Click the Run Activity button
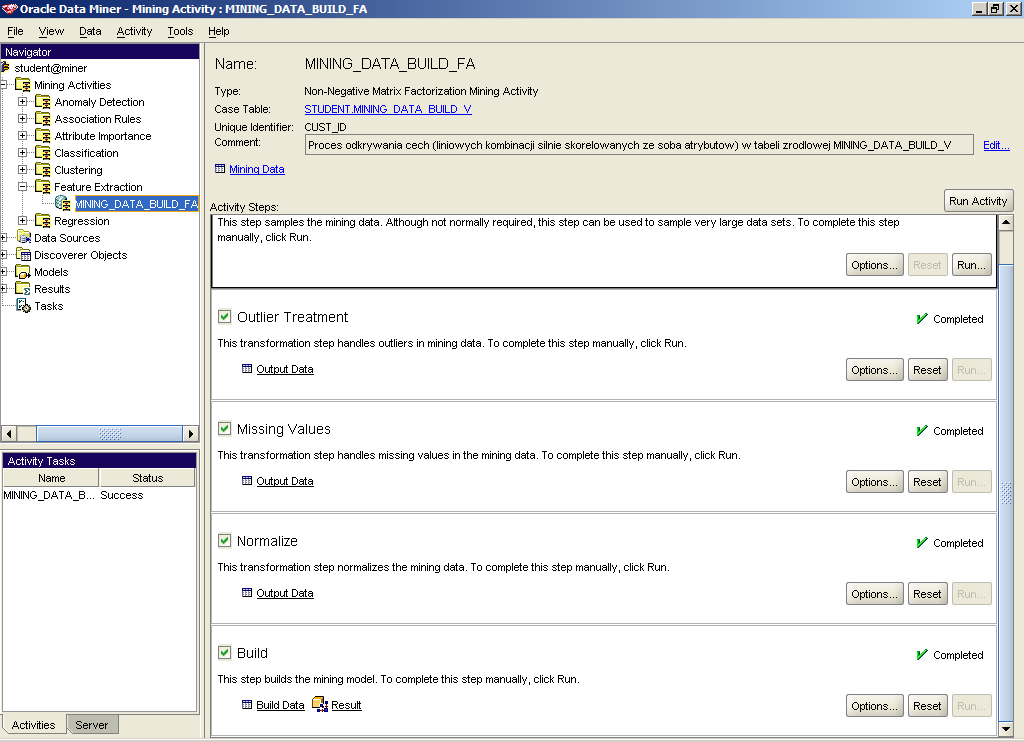This screenshot has width=1024, height=742. pyautogui.click(x=978, y=201)
